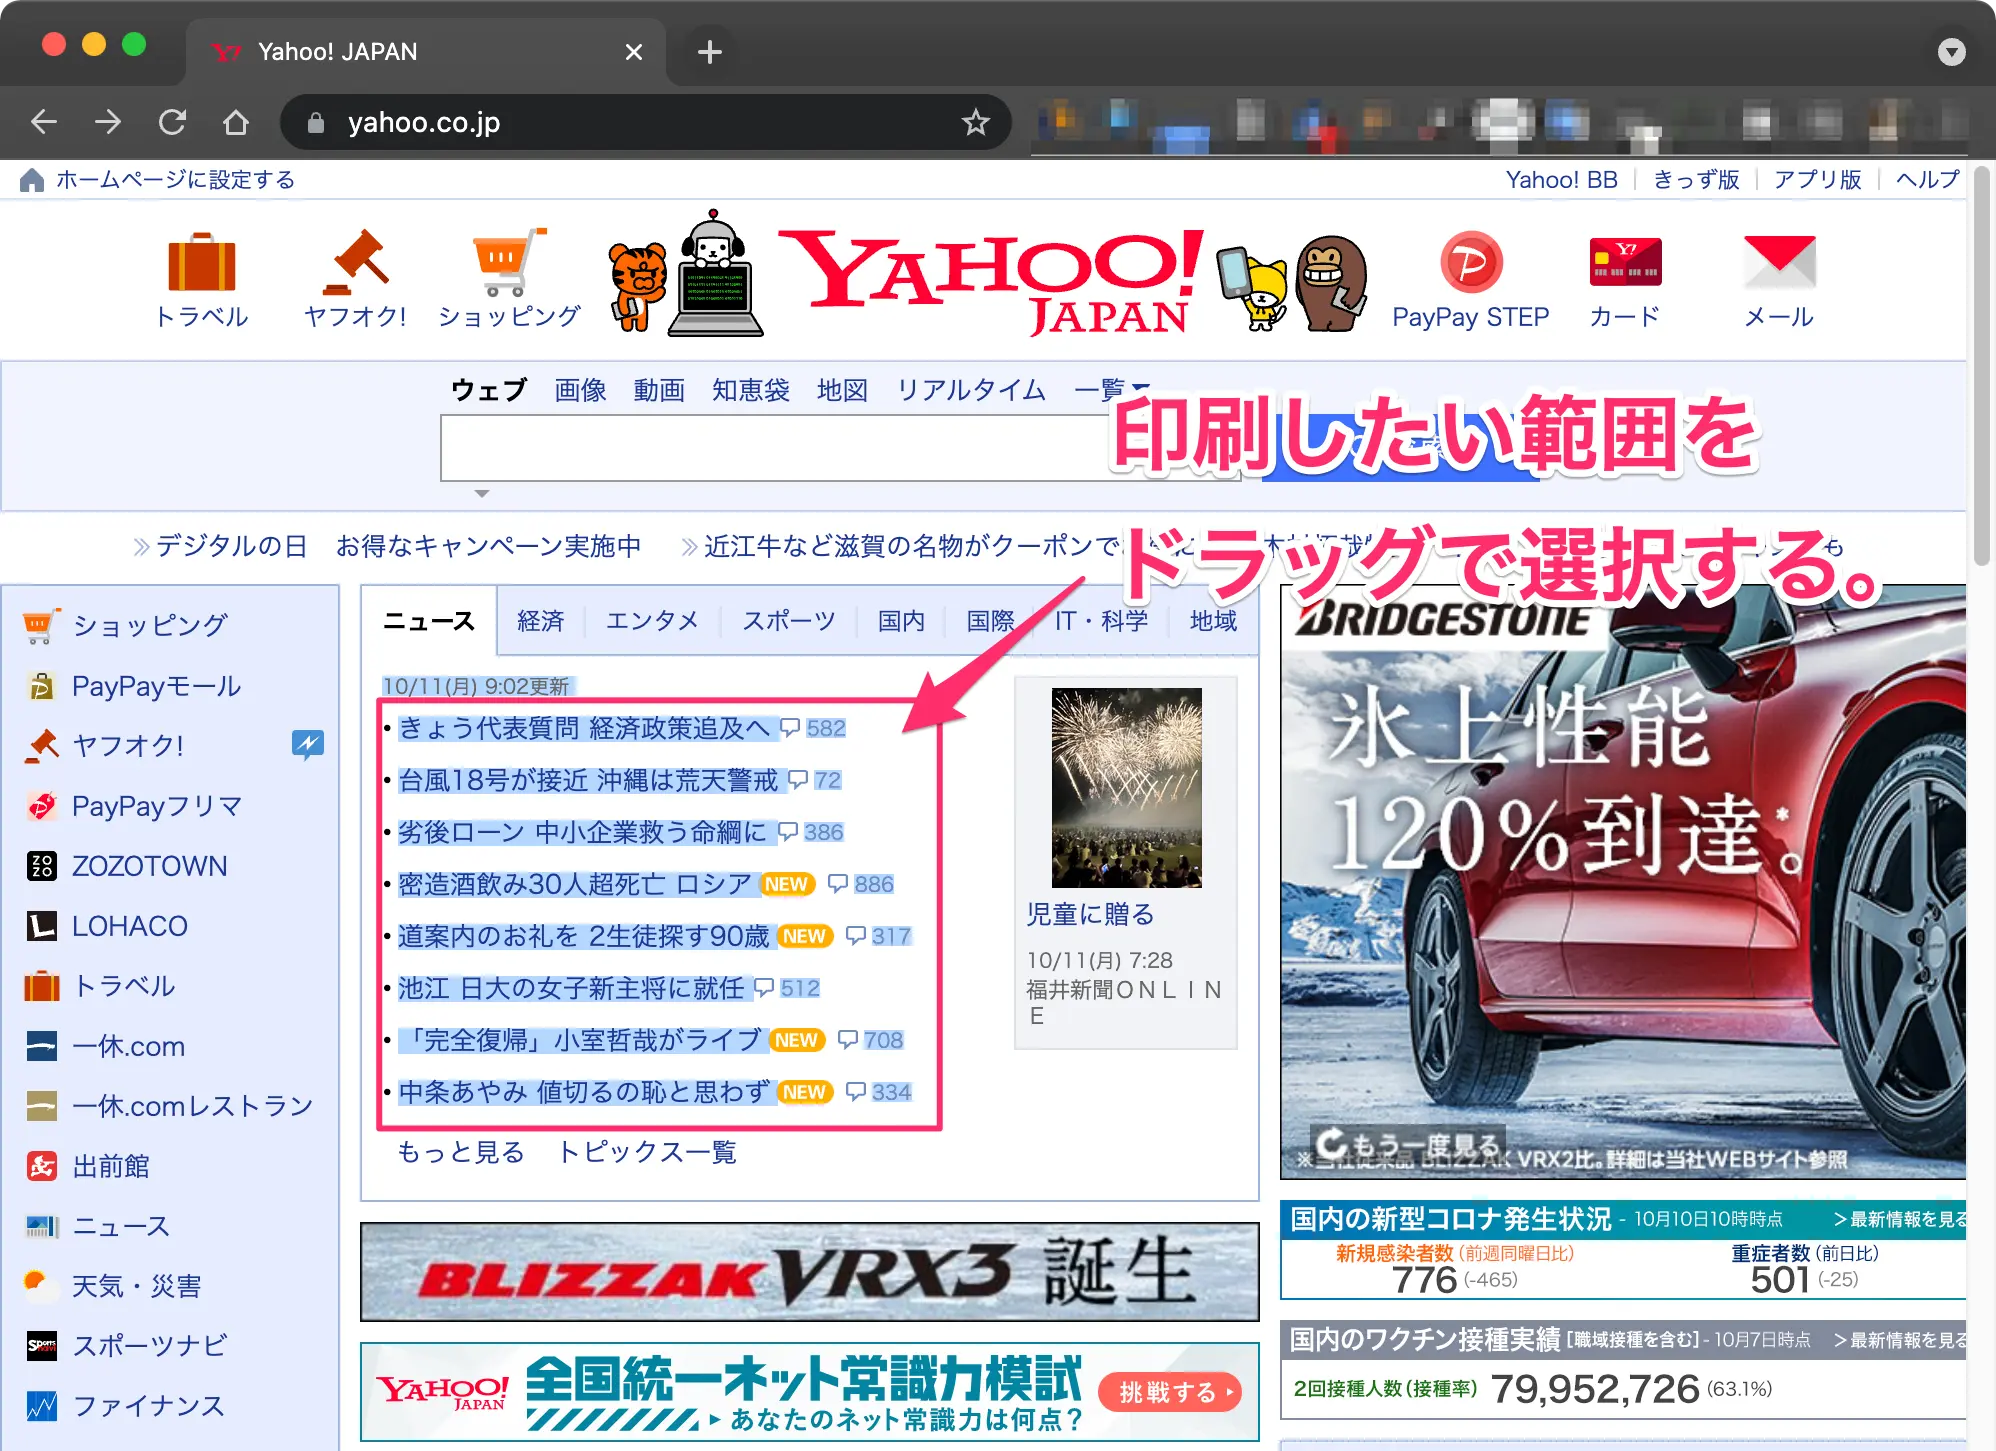Select the 画像 search tab
Viewport: 1996px width, 1451px height.
(x=580, y=390)
